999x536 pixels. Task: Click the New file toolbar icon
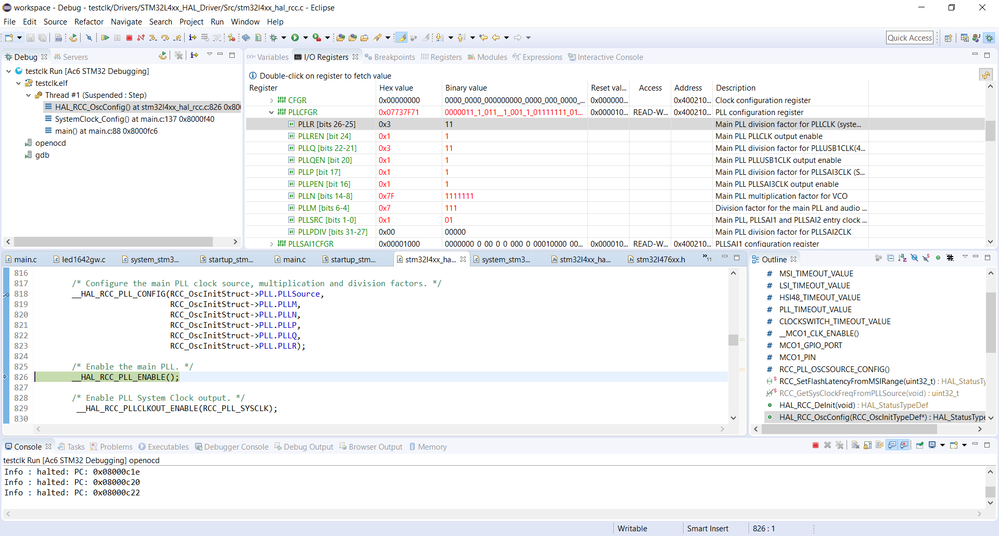click(9, 38)
